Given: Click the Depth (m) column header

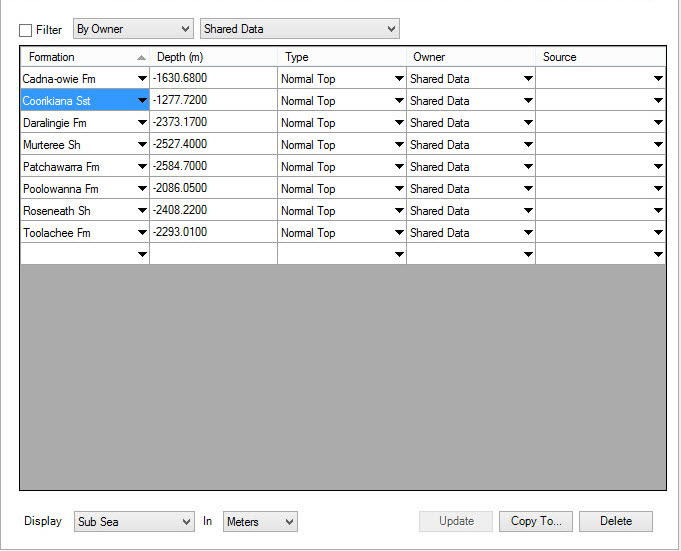Looking at the screenshot, I should [212, 57].
